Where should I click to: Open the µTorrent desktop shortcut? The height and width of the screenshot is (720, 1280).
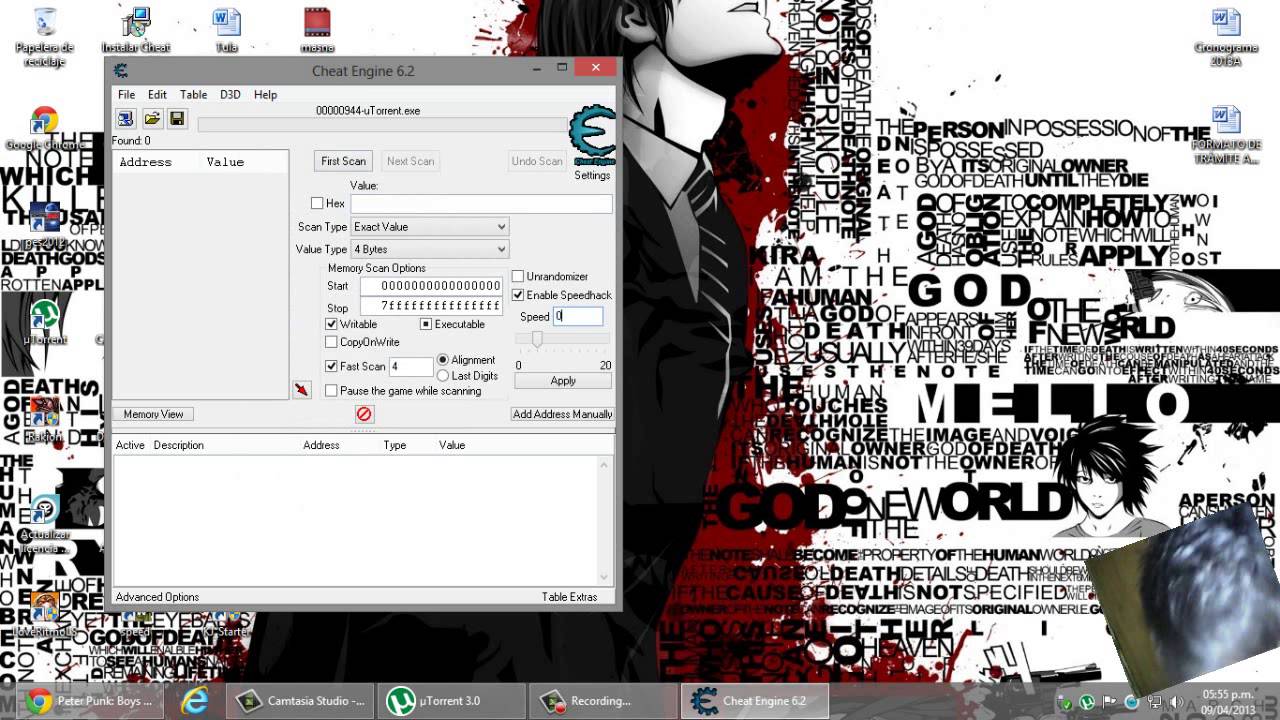click(44, 322)
